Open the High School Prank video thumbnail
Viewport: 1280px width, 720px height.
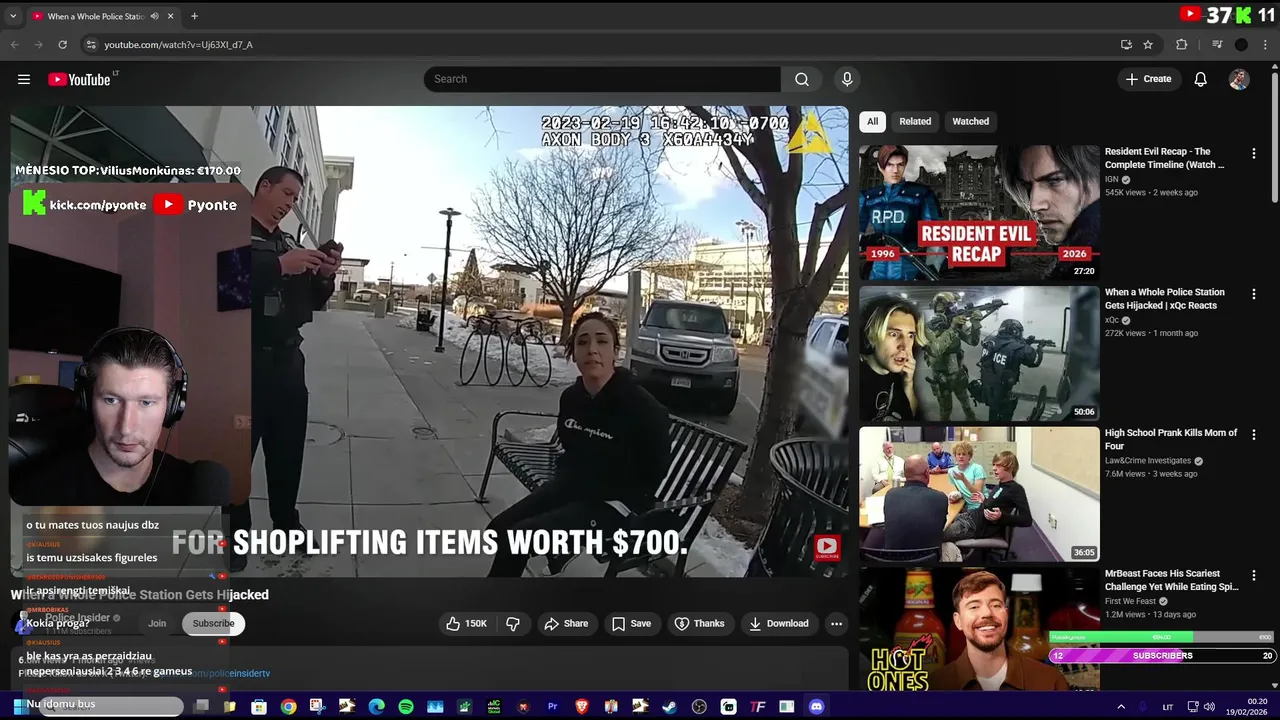(x=979, y=495)
